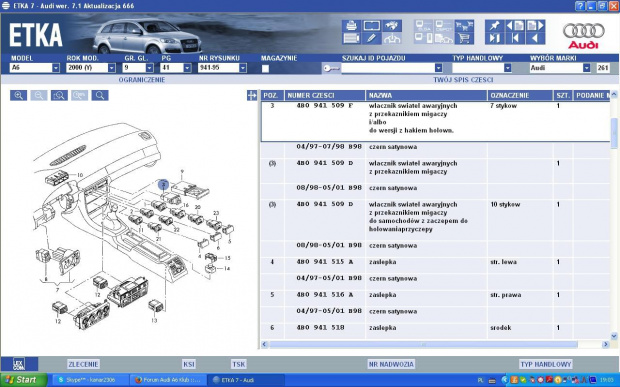Click the full-screen rectangle icon
Screen dimensions: 620x387
(x=371, y=26)
